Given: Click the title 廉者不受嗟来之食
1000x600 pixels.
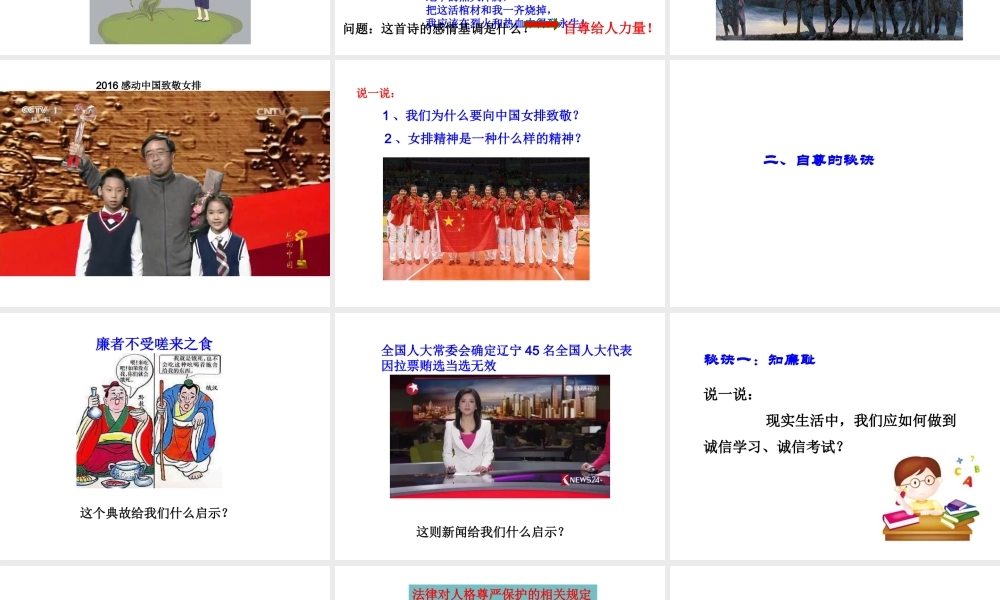Looking at the screenshot, I should point(154,344).
